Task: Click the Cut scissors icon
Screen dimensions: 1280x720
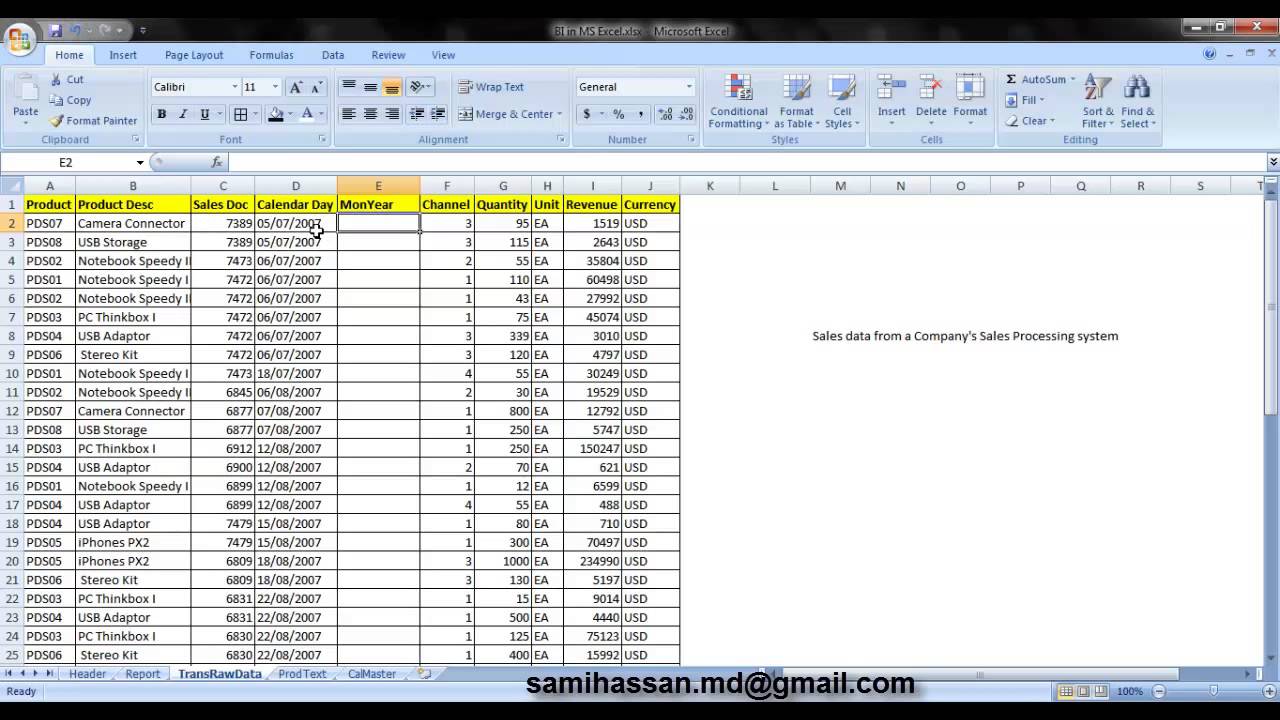Action: pos(56,79)
